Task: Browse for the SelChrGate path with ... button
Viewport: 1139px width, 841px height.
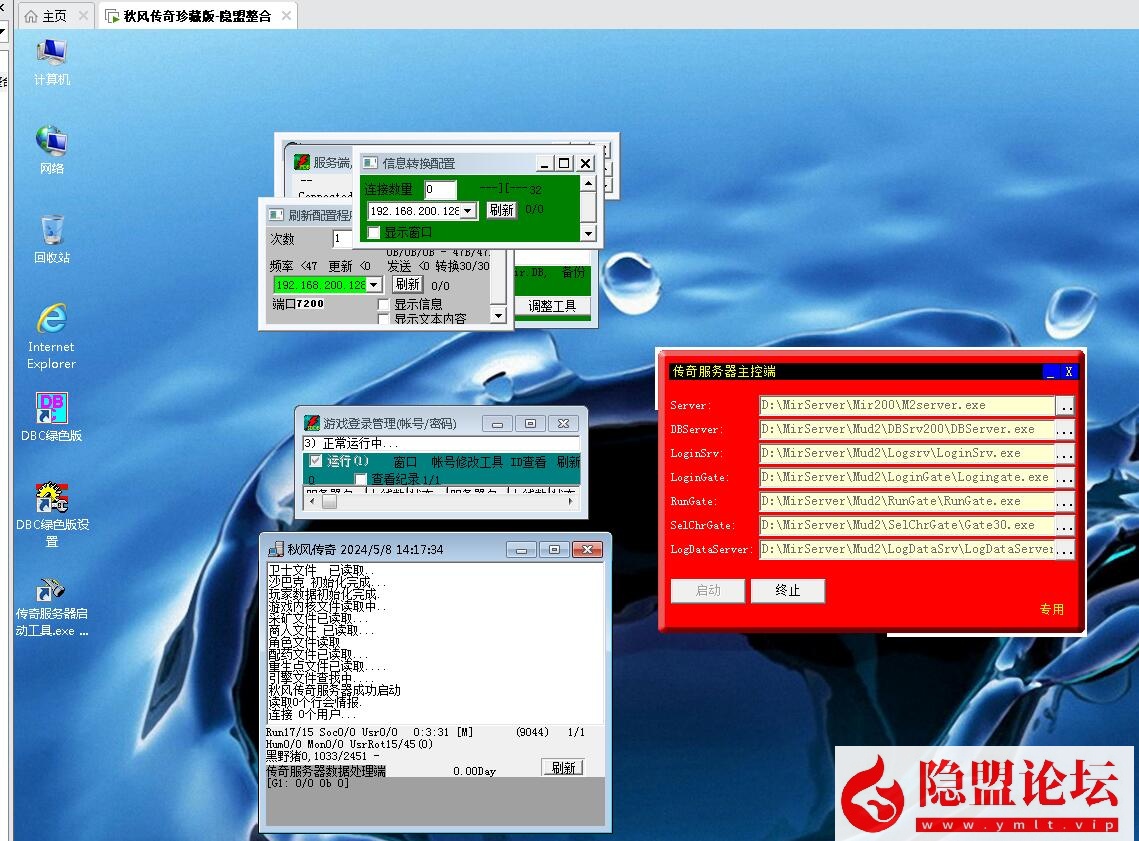Action: [x=1065, y=525]
